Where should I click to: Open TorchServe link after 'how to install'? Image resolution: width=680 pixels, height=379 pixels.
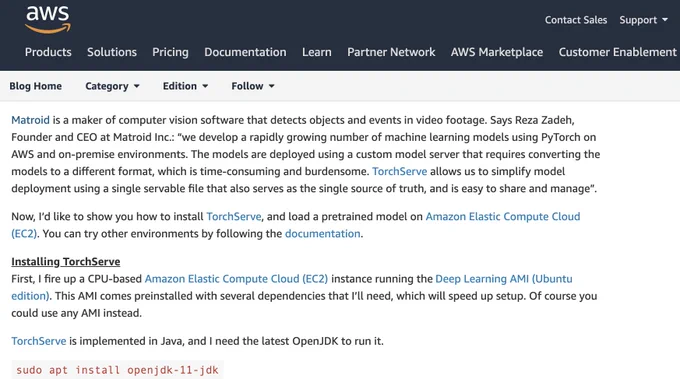[x=234, y=216]
